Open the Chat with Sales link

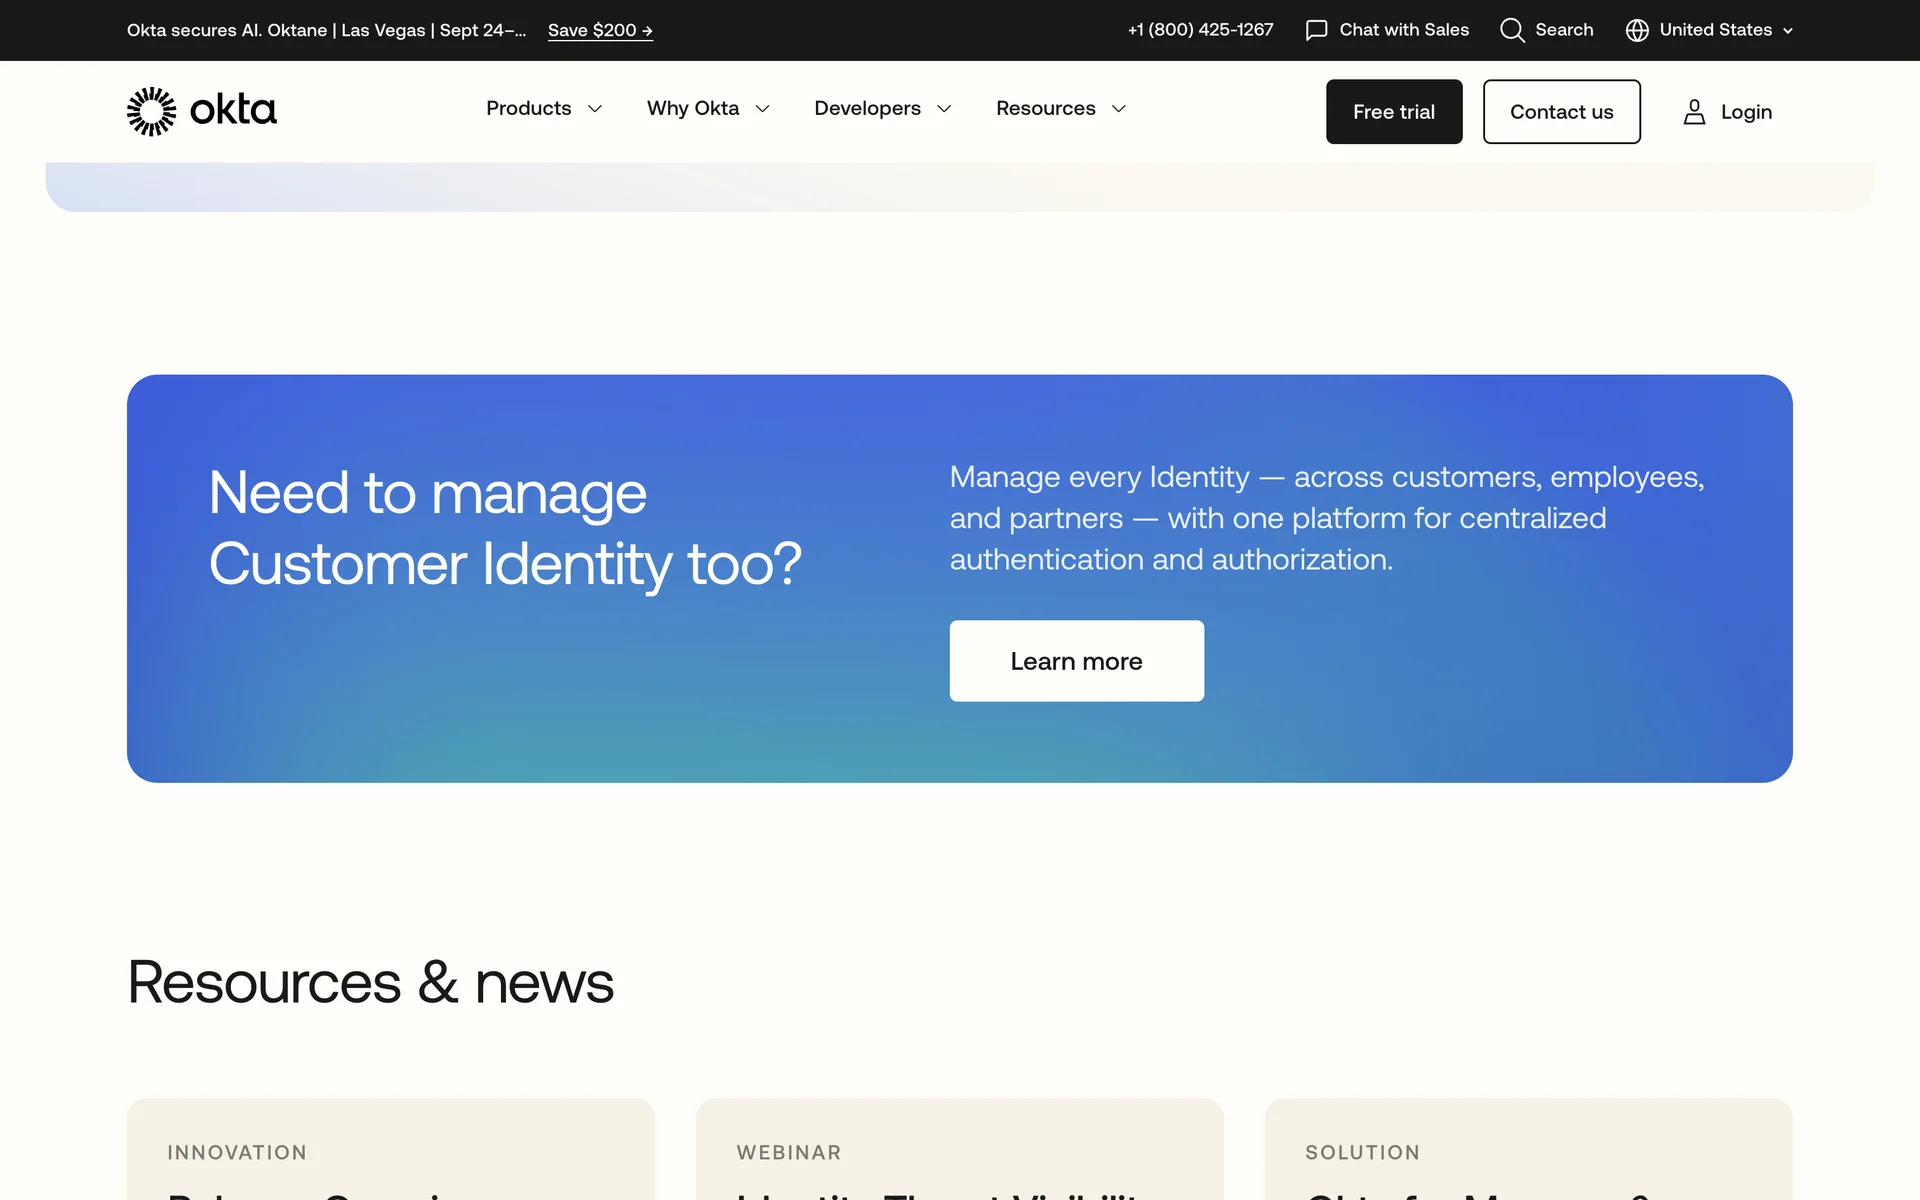point(1403,30)
